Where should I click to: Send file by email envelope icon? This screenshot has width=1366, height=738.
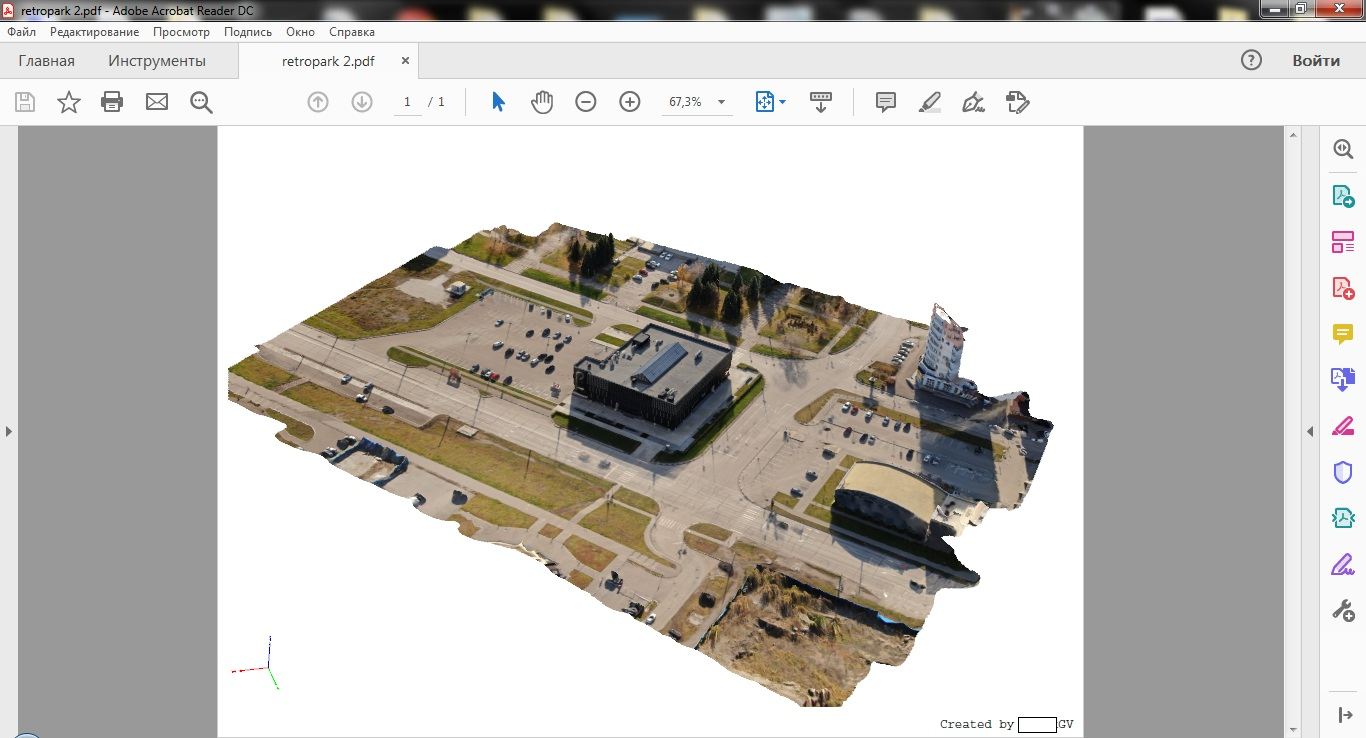(157, 102)
